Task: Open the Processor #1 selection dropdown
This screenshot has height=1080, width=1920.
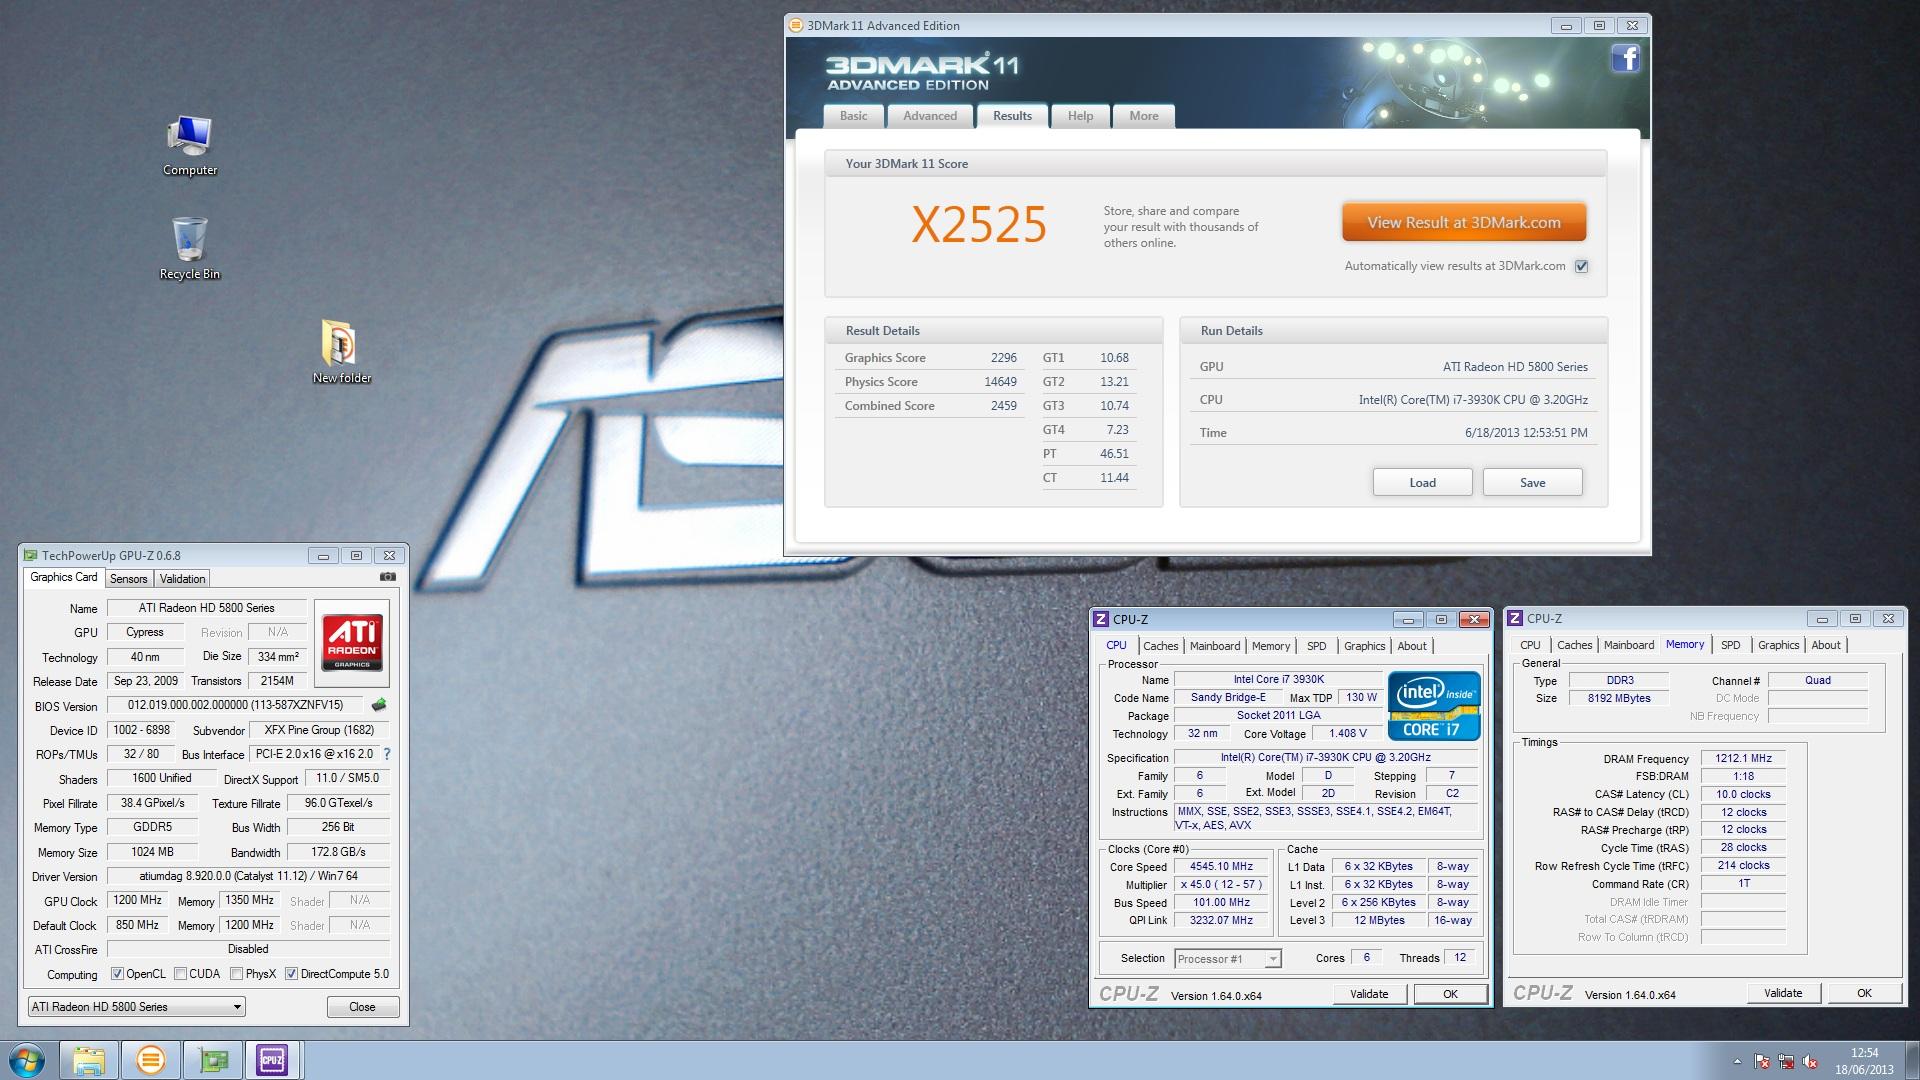Action: point(1227,959)
